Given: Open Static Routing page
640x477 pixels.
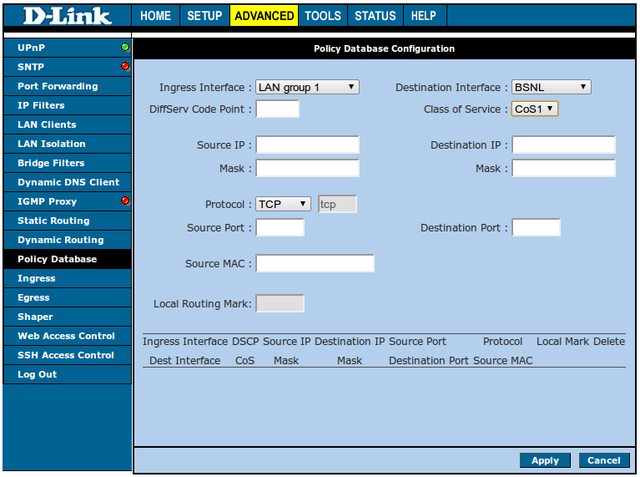Looking at the screenshot, I should (67, 220).
